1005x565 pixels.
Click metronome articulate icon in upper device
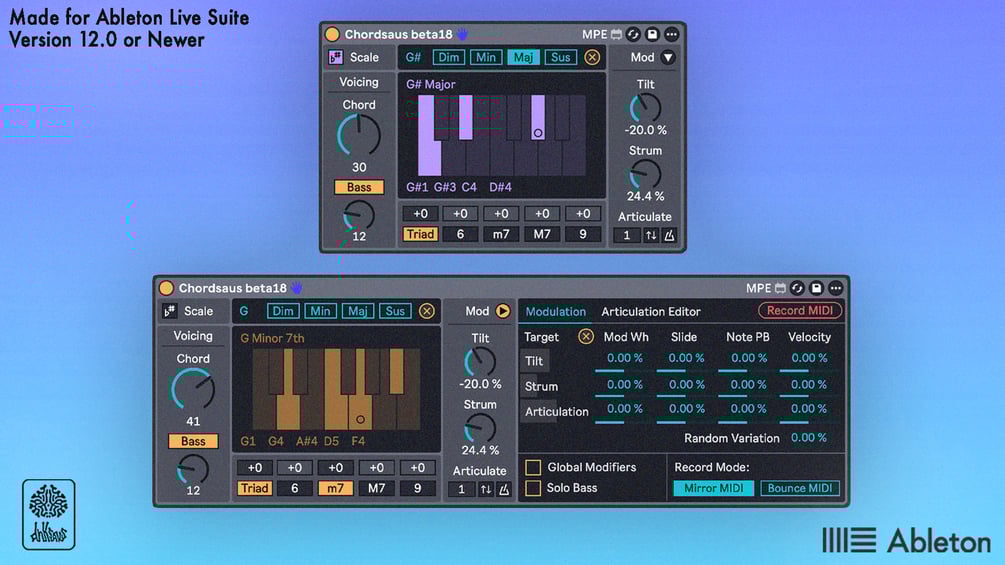pyautogui.click(x=669, y=235)
